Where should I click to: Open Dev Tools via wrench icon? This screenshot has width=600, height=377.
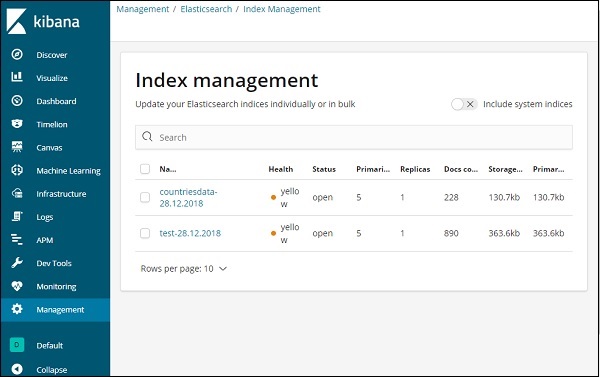[17, 263]
